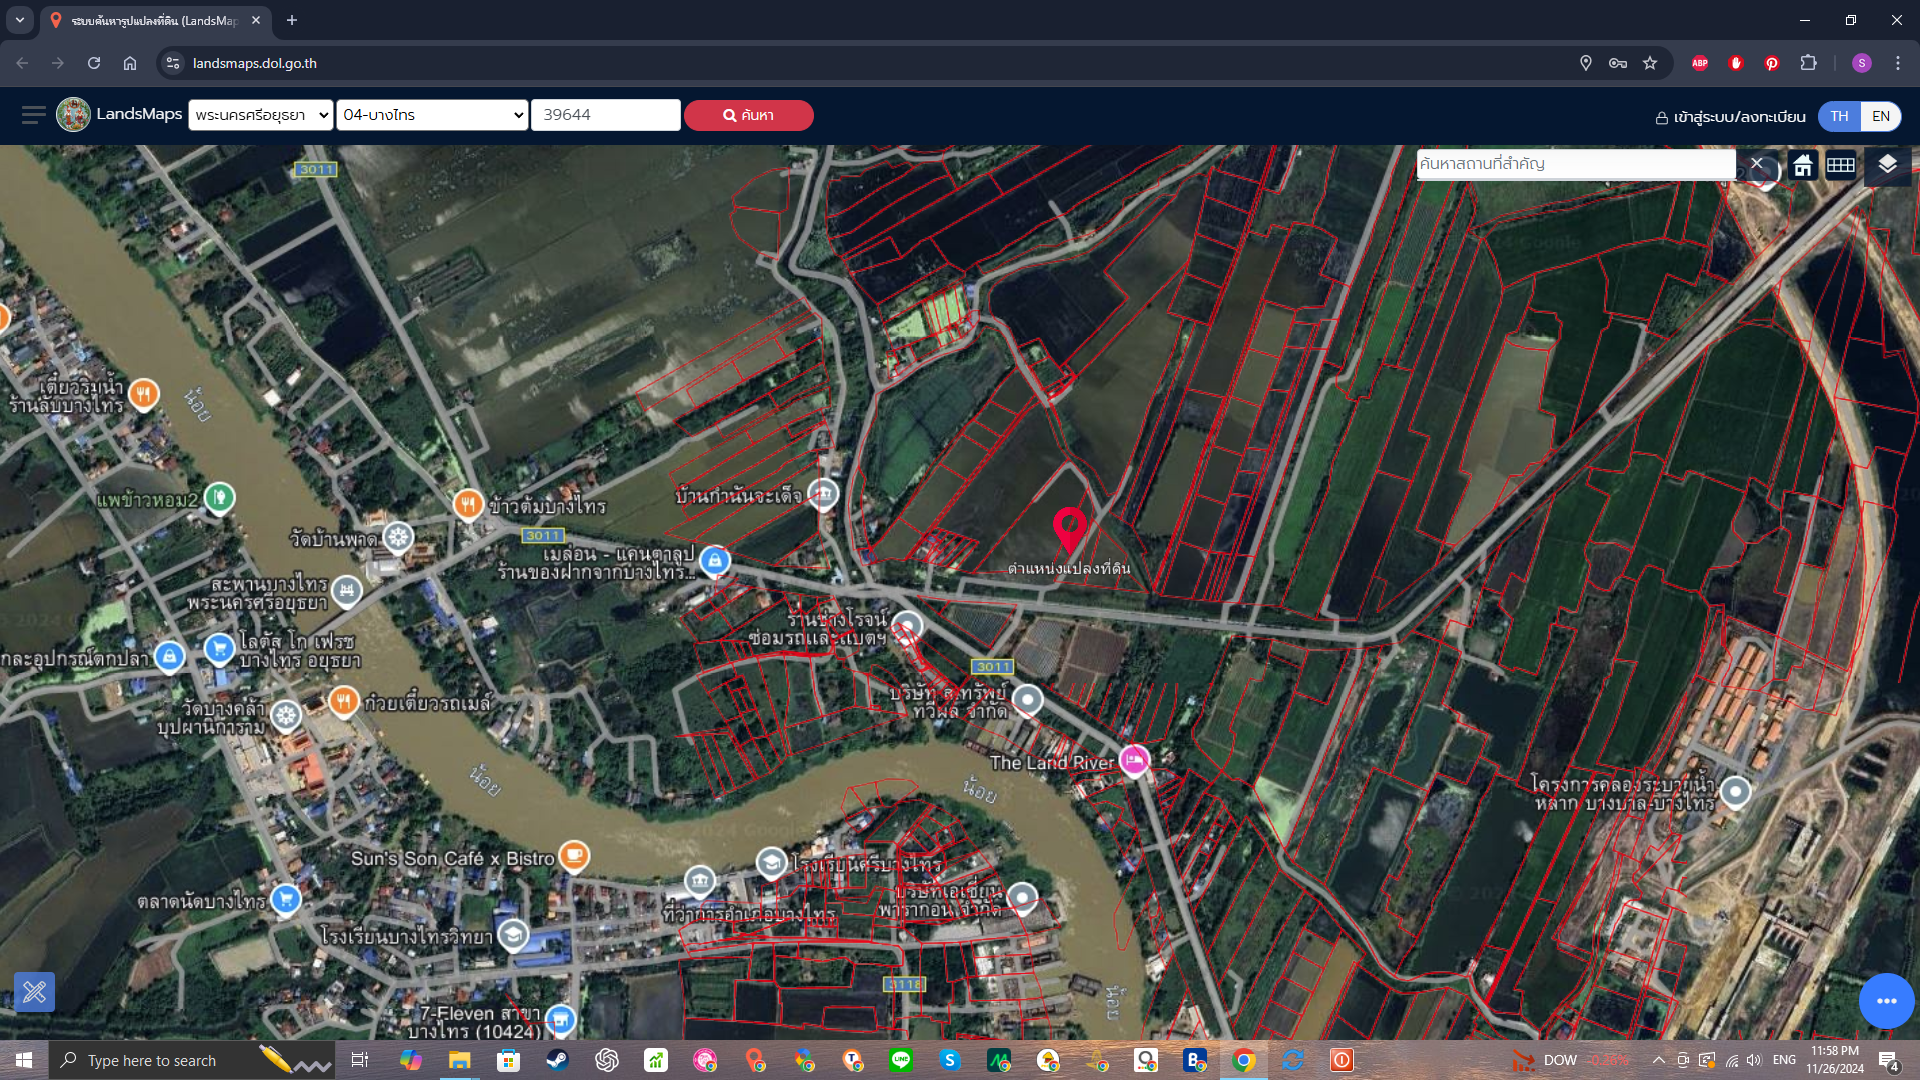Image resolution: width=1920 pixels, height=1080 pixels.
Task: Bookmark this page with star icon
Action: (x=1650, y=63)
